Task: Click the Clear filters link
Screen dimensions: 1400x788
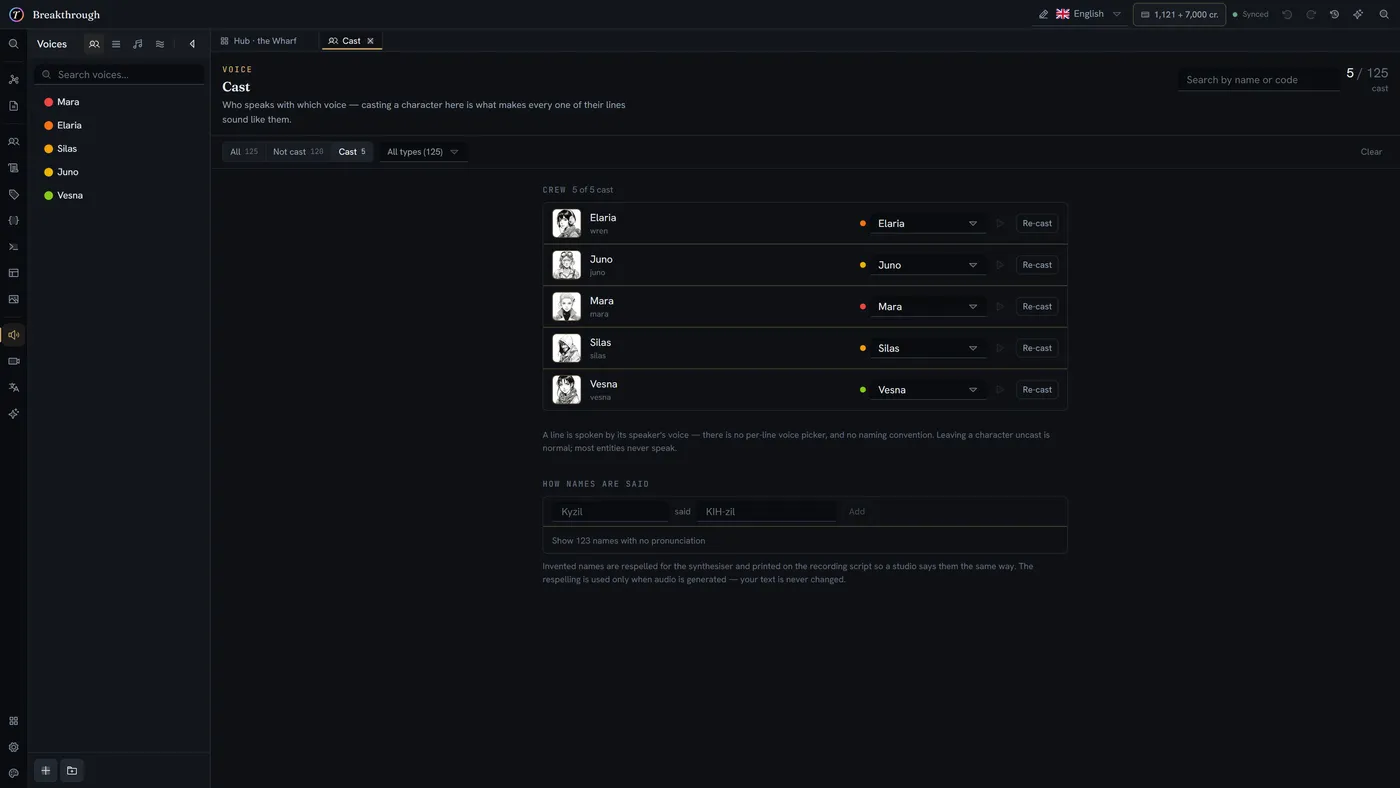Action: coord(1371,152)
